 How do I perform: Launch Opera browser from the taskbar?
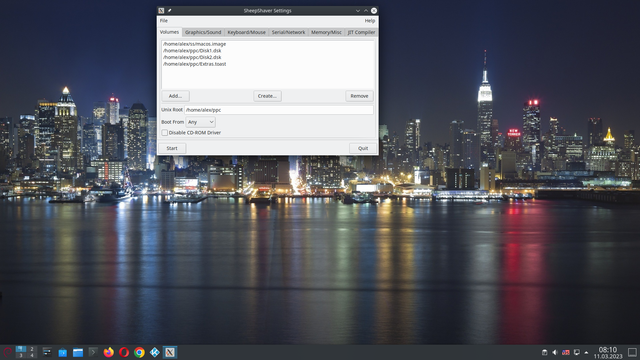pos(124,352)
